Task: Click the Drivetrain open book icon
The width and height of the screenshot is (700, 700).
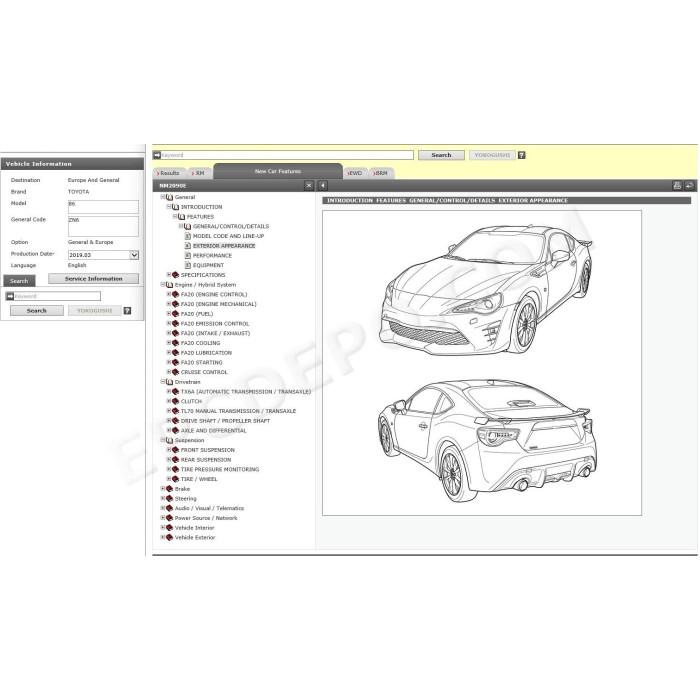Action: tap(169, 382)
